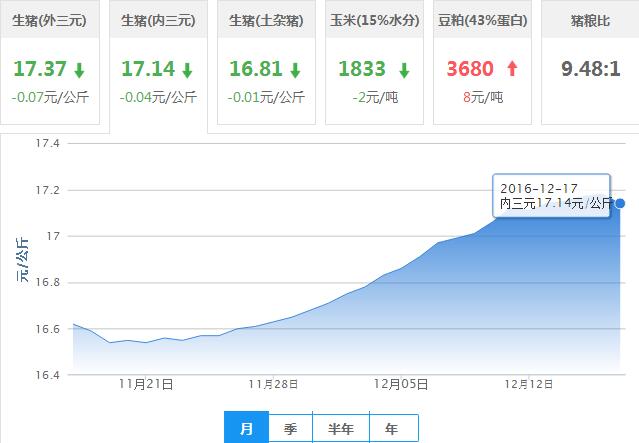Click the down arrow beside 16.81
This screenshot has height=443, width=639.
pos(295,70)
